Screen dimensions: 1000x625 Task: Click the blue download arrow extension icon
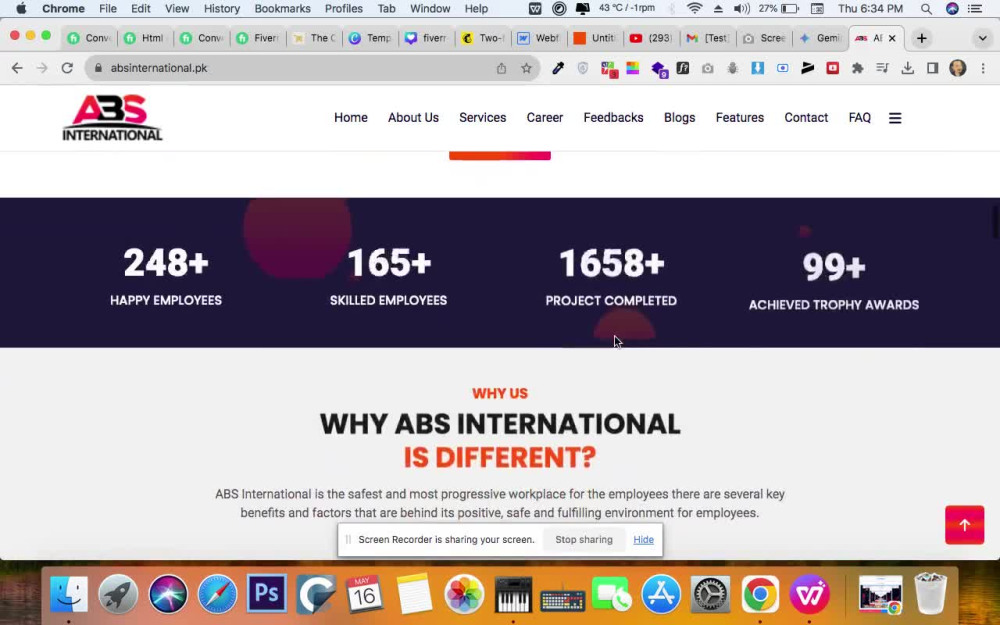tap(757, 68)
